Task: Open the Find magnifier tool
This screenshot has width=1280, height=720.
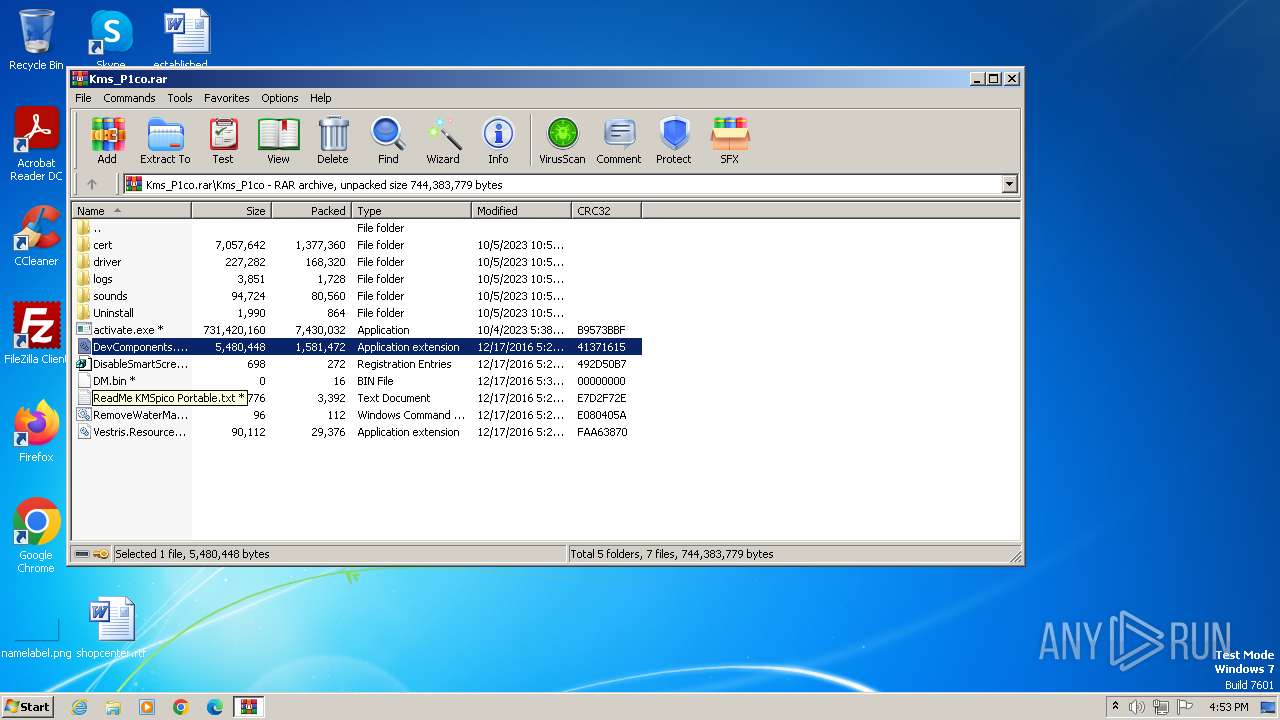Action: [388, 140]
